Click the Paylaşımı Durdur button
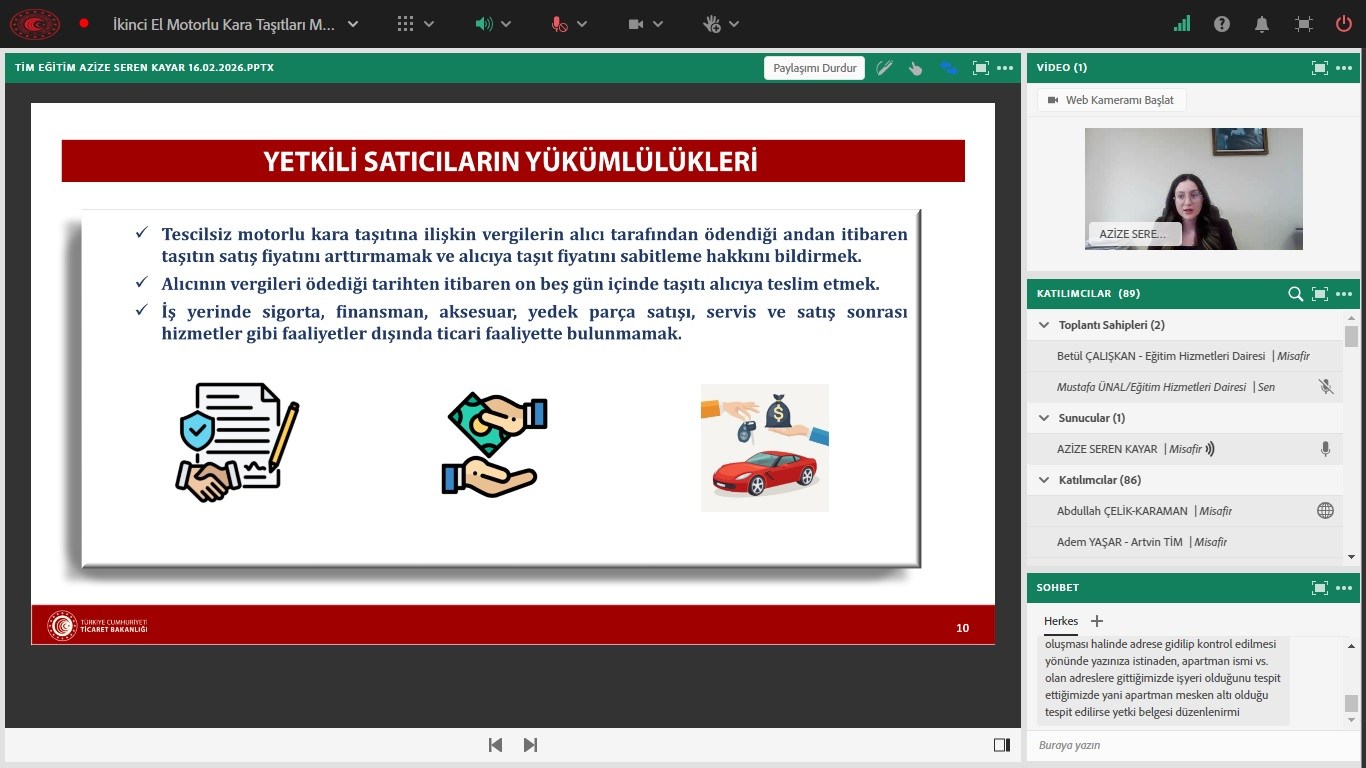This screenshot has height=768, width=1366. point(815,68)
